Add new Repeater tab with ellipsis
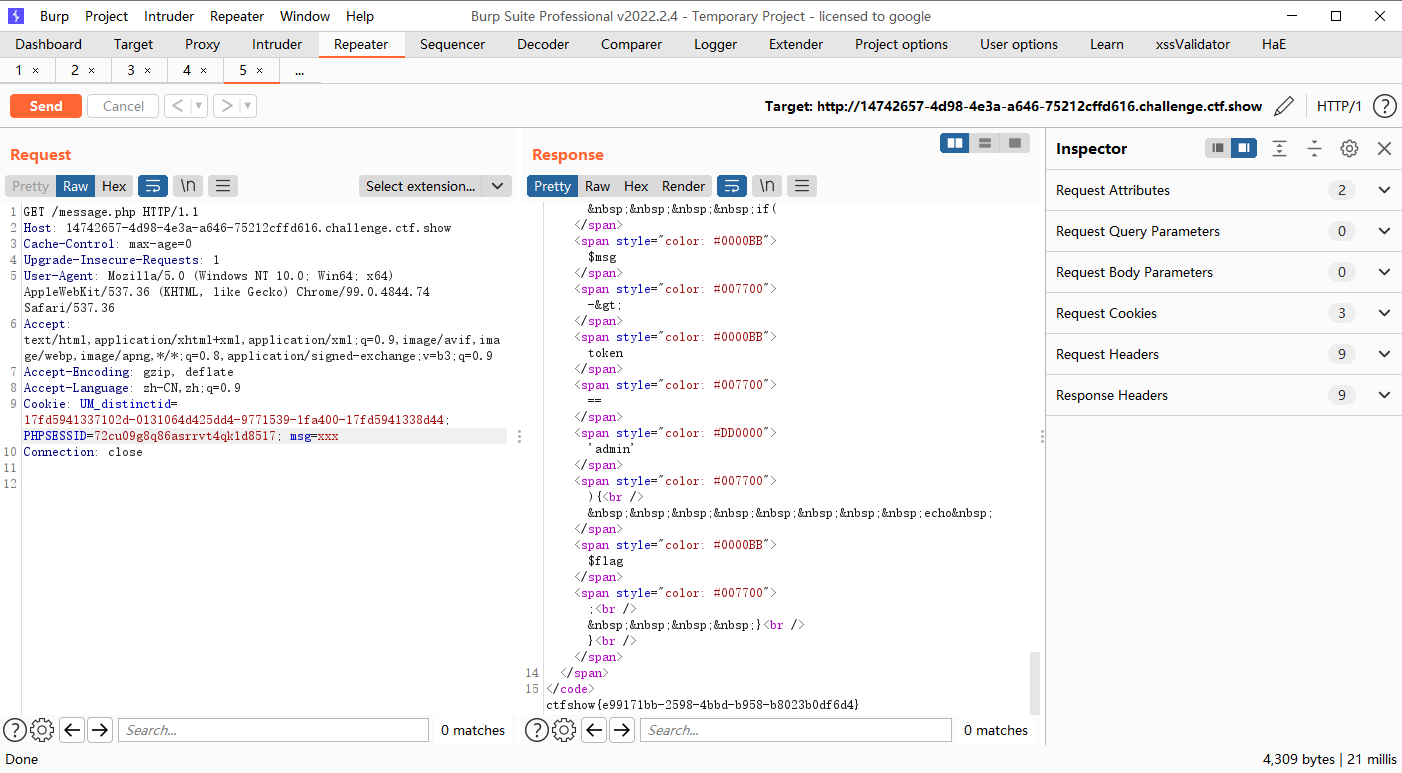Screen dimensions: 1402x773 click(x=298, y=71)
